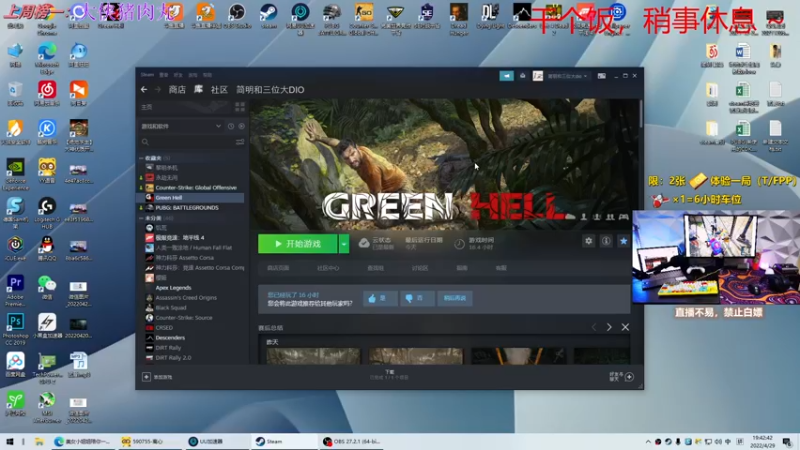The image size is (800, 450).
Task: Select Descenders in library list
Action: [x=170, y=338]
